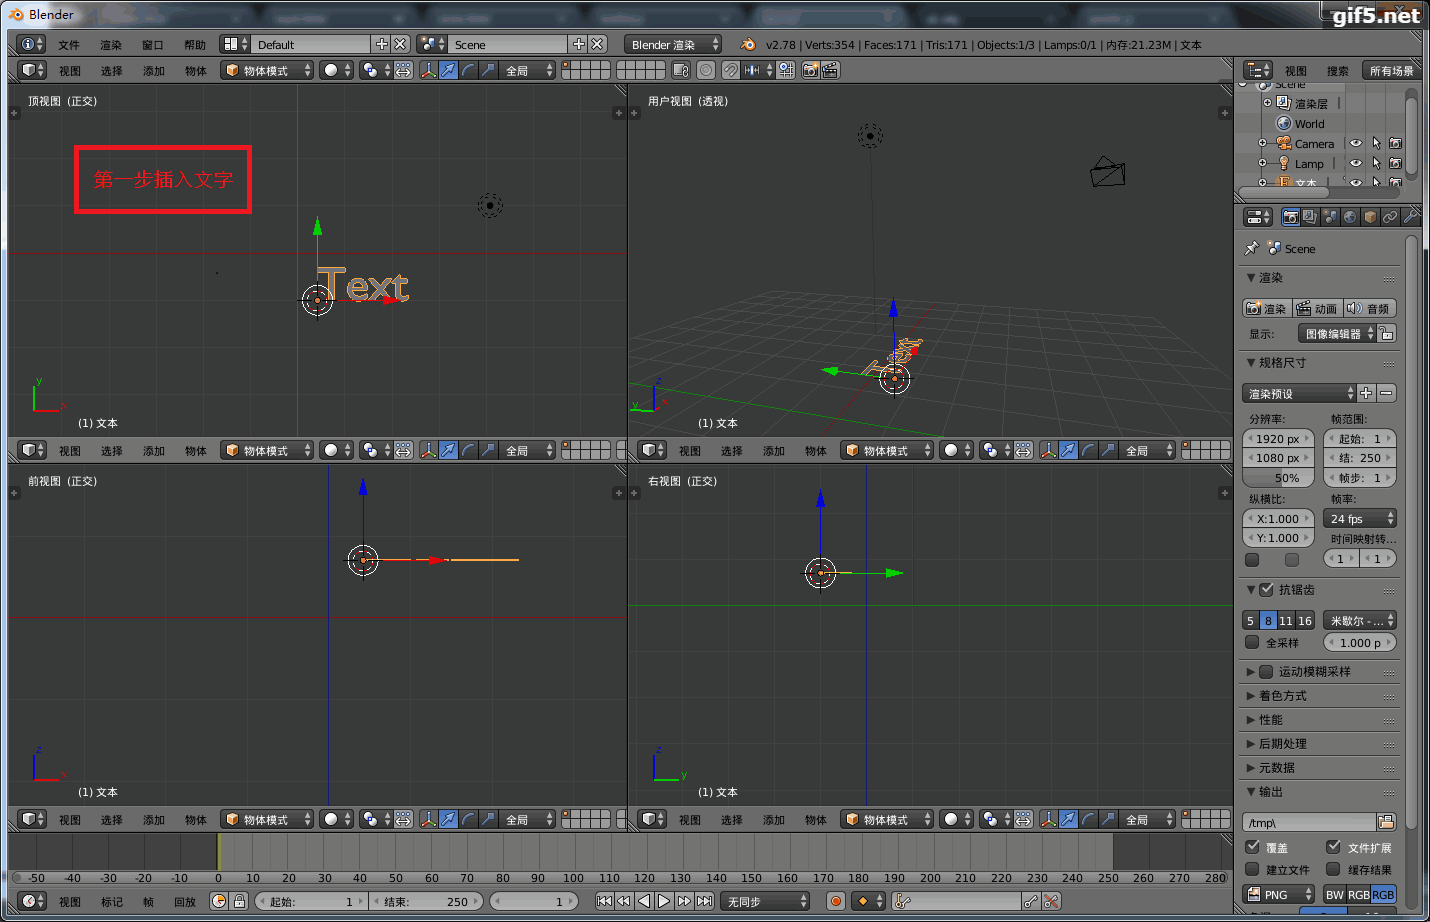Click the Camera icon in the outliner
Screen dimensions: 1430x922
click(x=1284, y=143)
